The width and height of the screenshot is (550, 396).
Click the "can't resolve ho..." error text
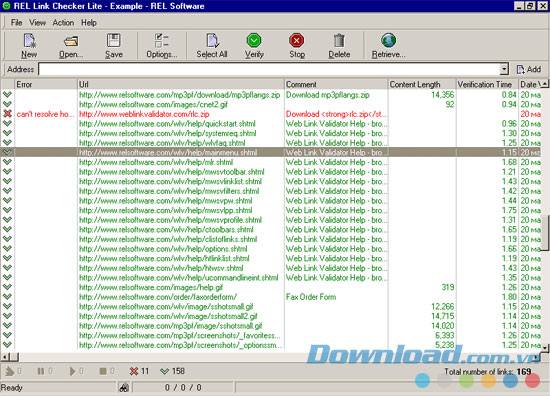point(45,114)
